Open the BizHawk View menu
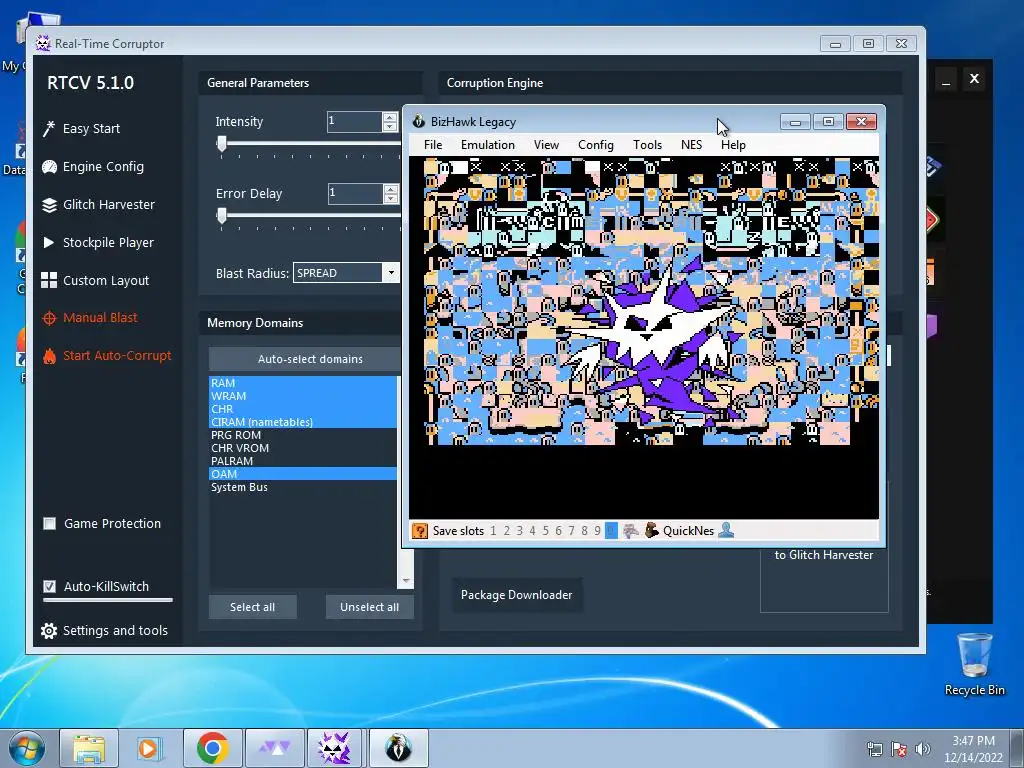The image size is (1024, 768). (x=546, y=145)
